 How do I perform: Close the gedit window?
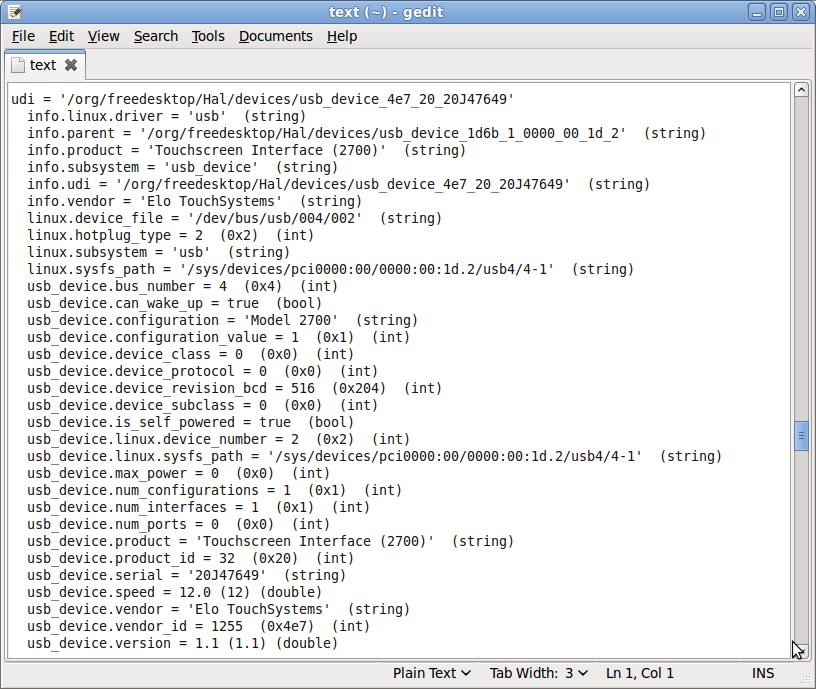click(801, 11)
